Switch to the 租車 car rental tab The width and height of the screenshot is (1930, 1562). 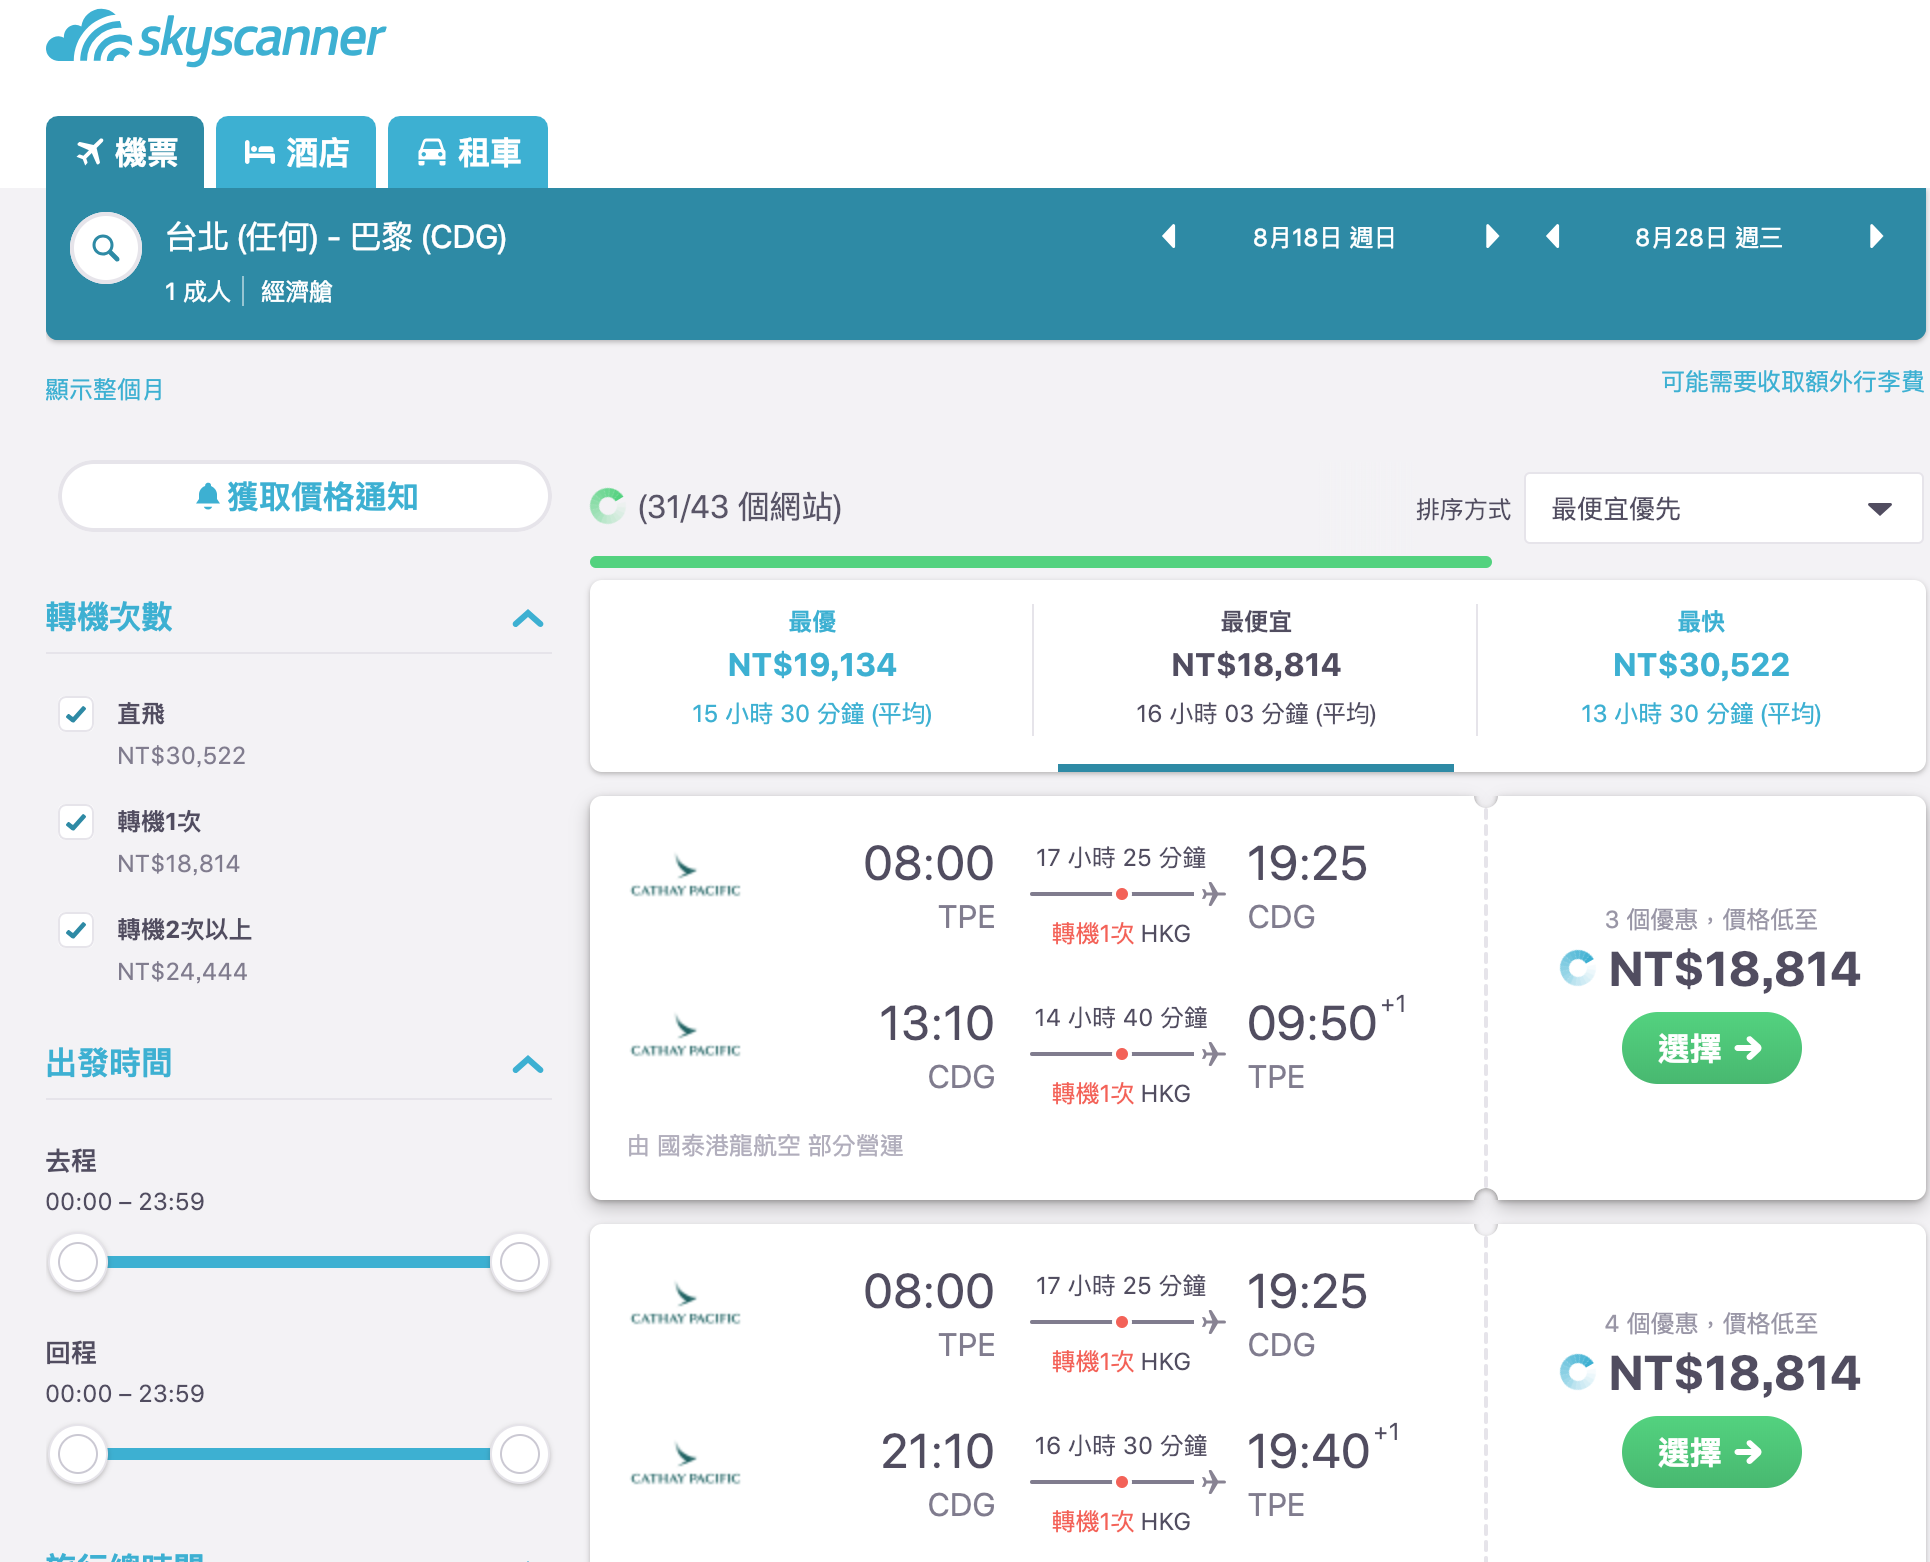pos(468,152)
